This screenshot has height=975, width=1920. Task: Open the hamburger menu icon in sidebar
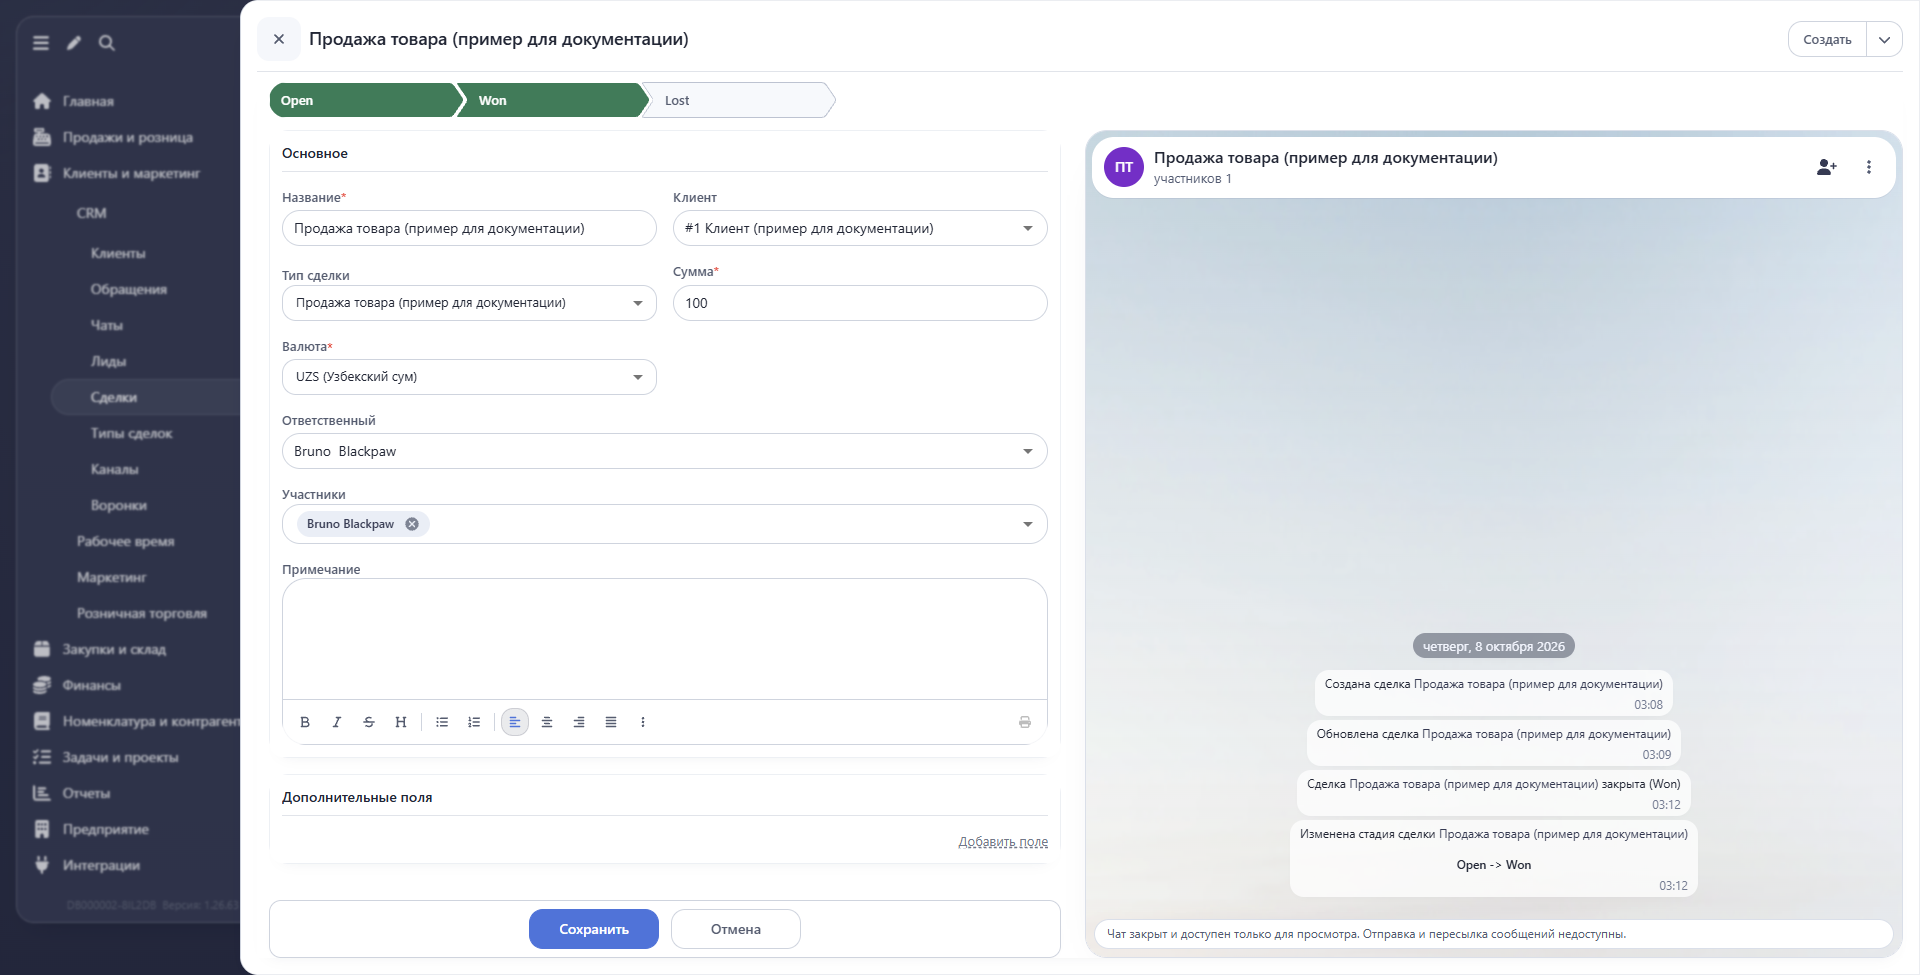pyautogui.click(x=41, y=43)
